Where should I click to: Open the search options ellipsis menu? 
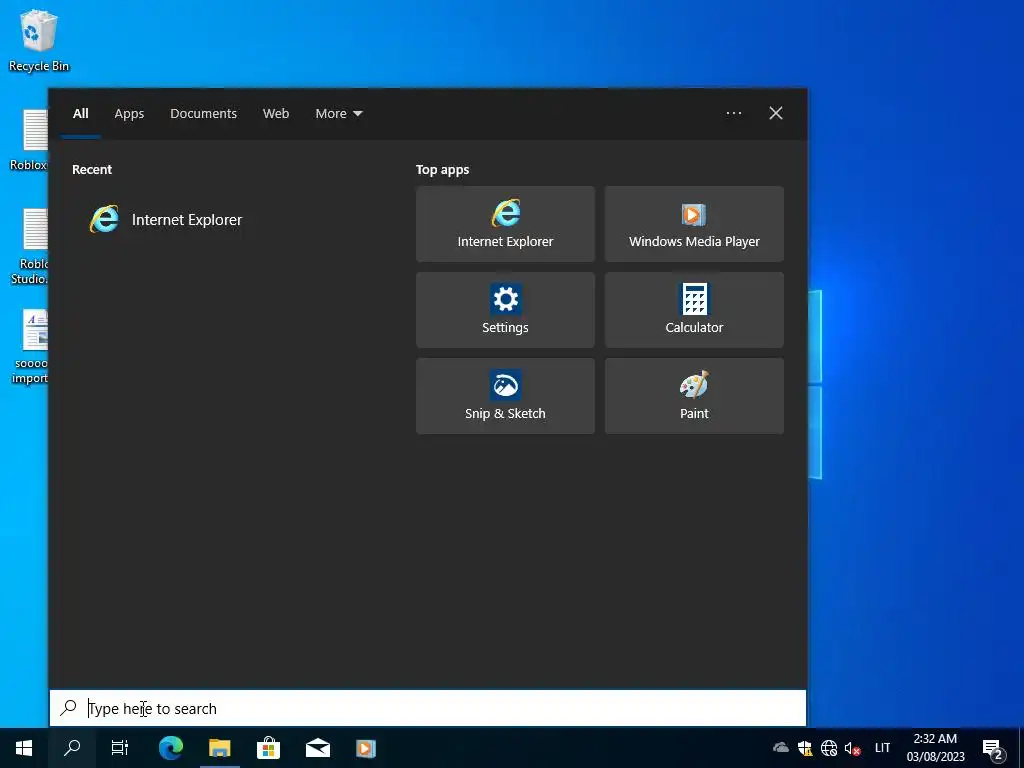pos(733,114)
